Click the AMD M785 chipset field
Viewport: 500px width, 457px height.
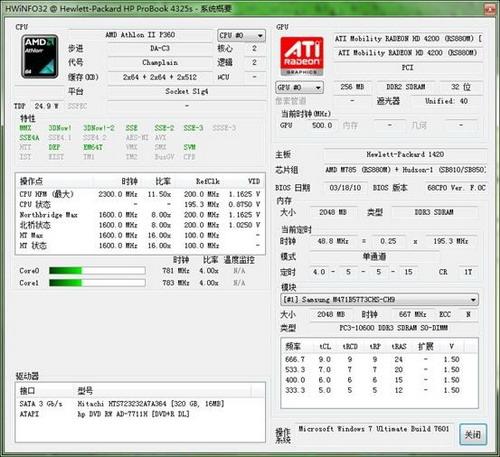click(405, 170)
